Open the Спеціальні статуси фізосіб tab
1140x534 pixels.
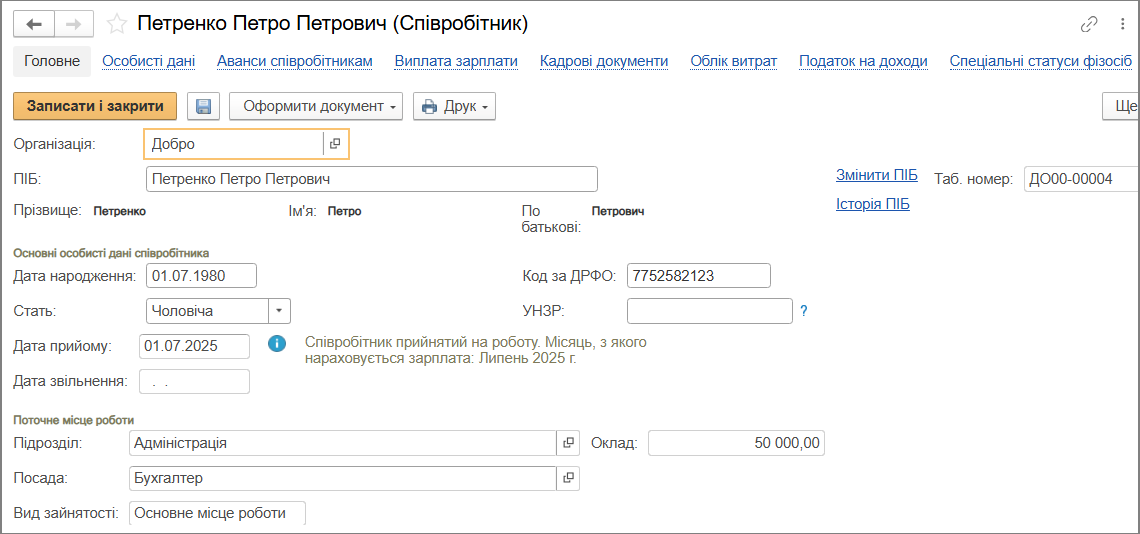[x=1041, y=61]
